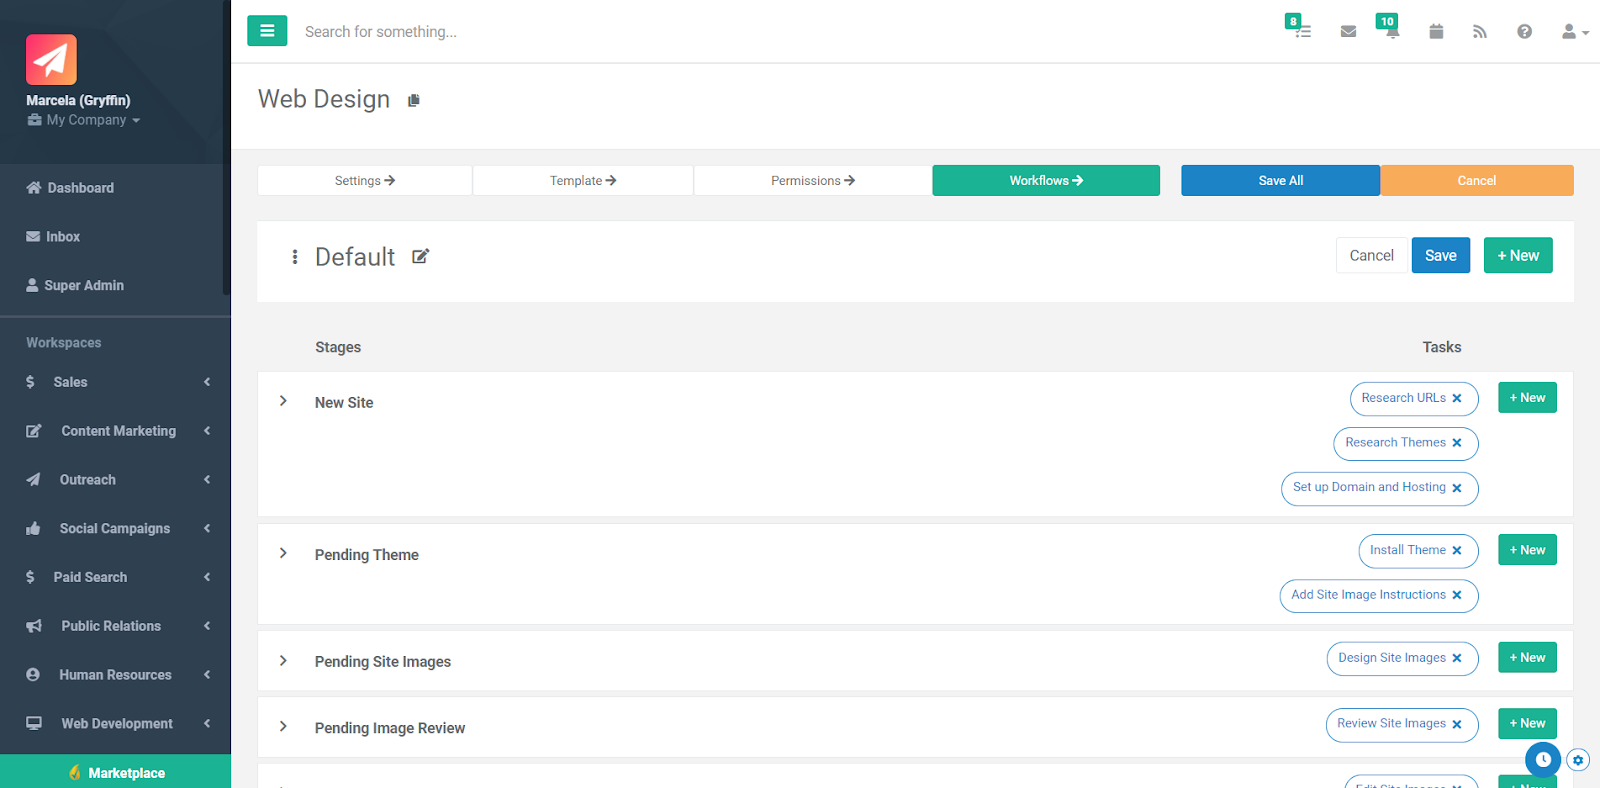Open the mail envelope icon in top bar
The width and height of the screenshot is (1600, 788).
point(1348,32)
